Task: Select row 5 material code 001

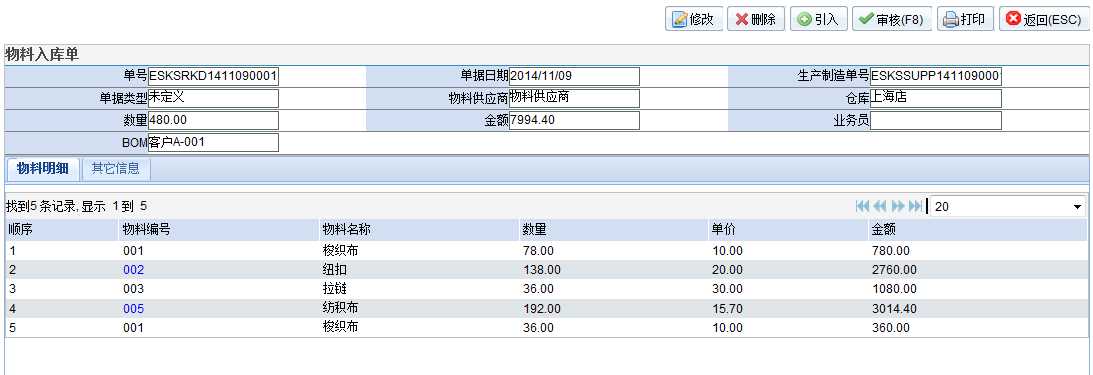Action: click(x=133, y=328)
